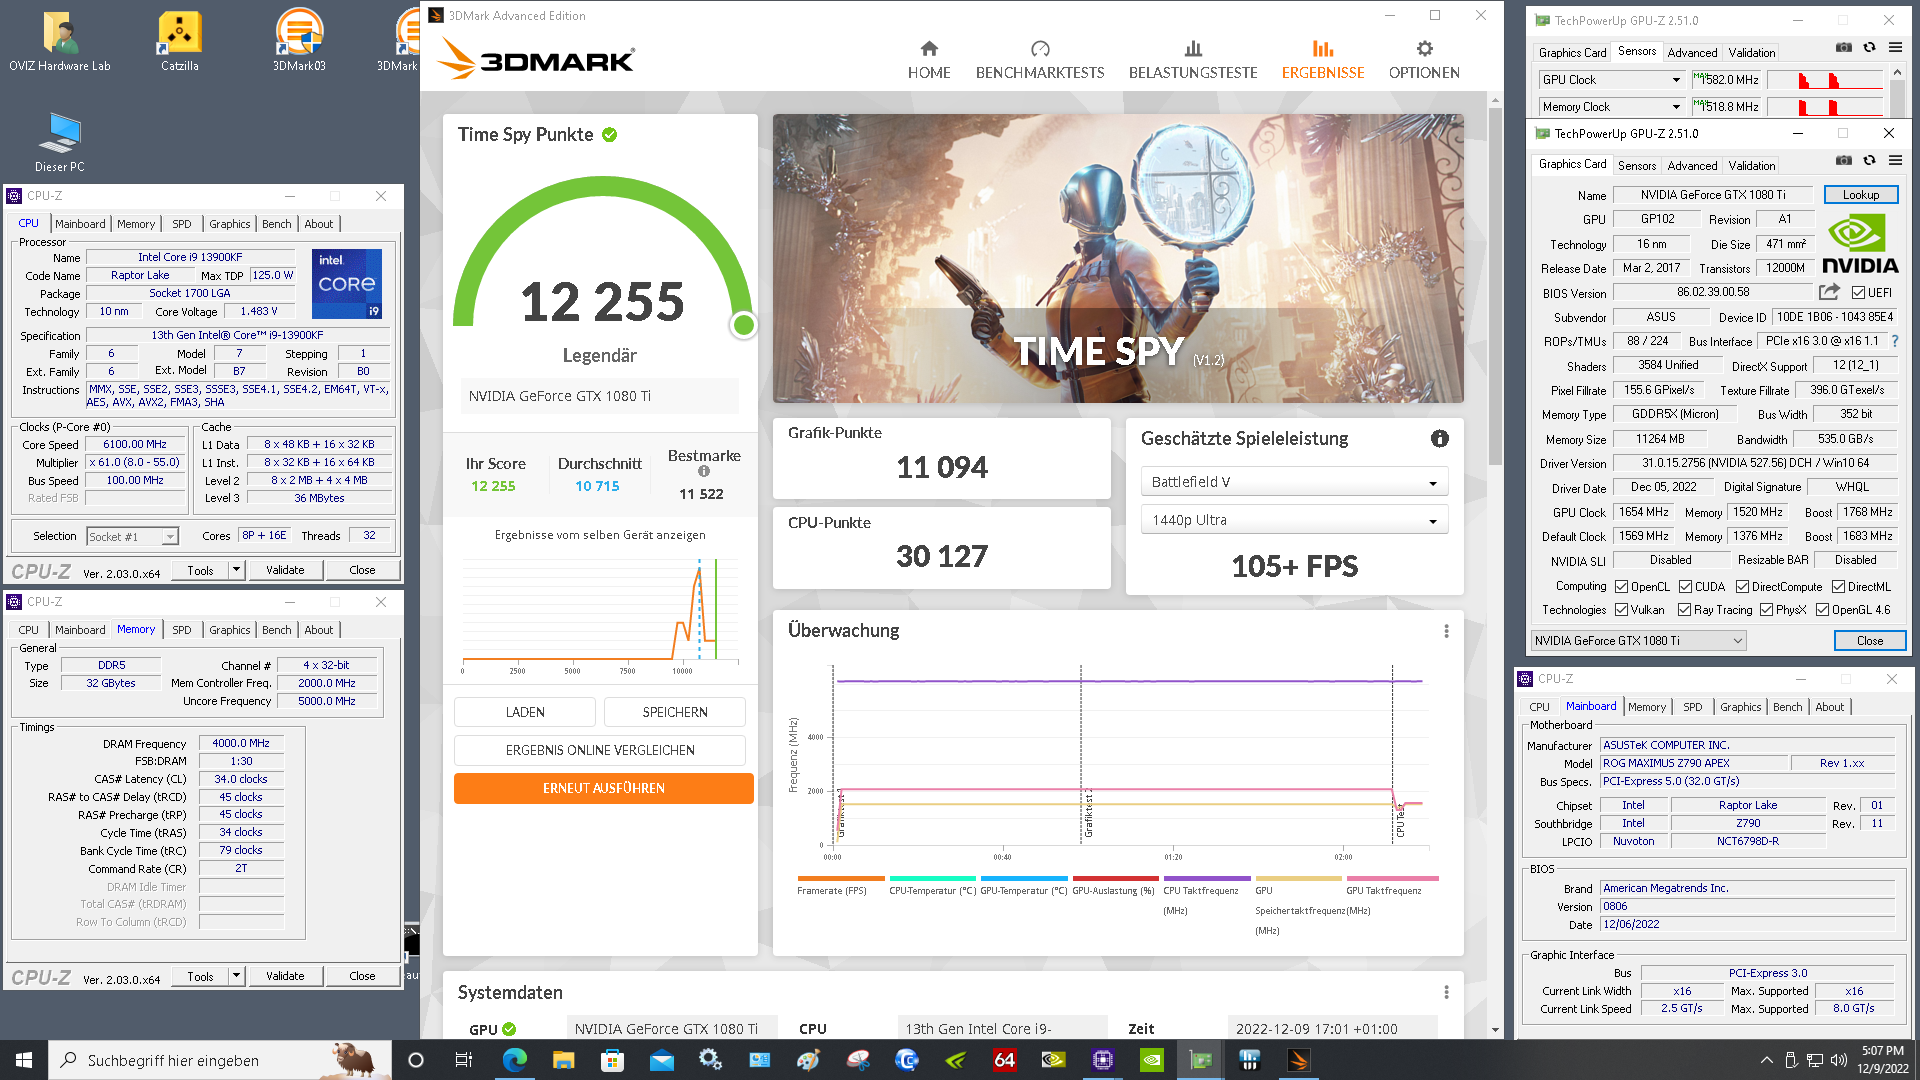Click the LADEN button
The height and width of the screenshot is (1080, 1920).
[525, 712]
